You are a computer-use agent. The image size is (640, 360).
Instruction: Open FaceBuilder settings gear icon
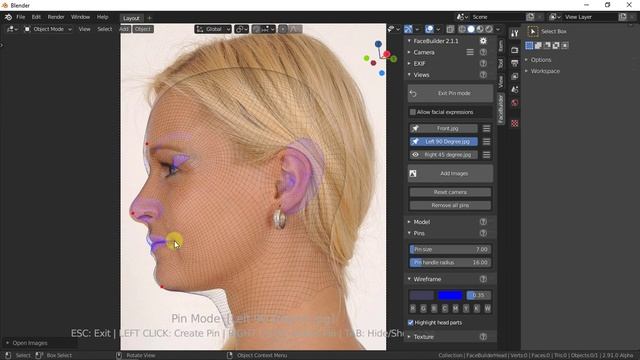coord(483,41)
